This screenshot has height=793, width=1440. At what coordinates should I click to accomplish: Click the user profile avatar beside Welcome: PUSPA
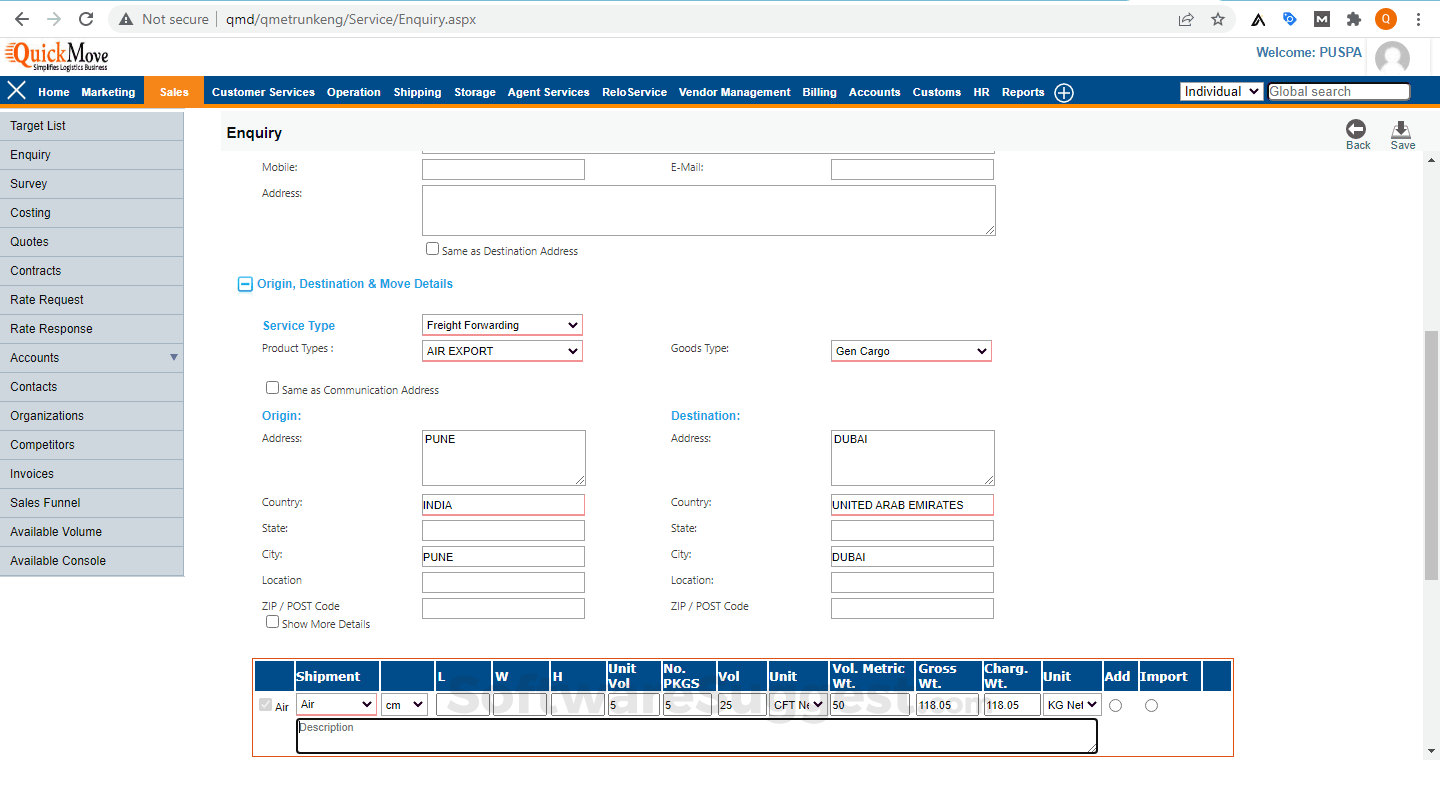coord(1391,57)
